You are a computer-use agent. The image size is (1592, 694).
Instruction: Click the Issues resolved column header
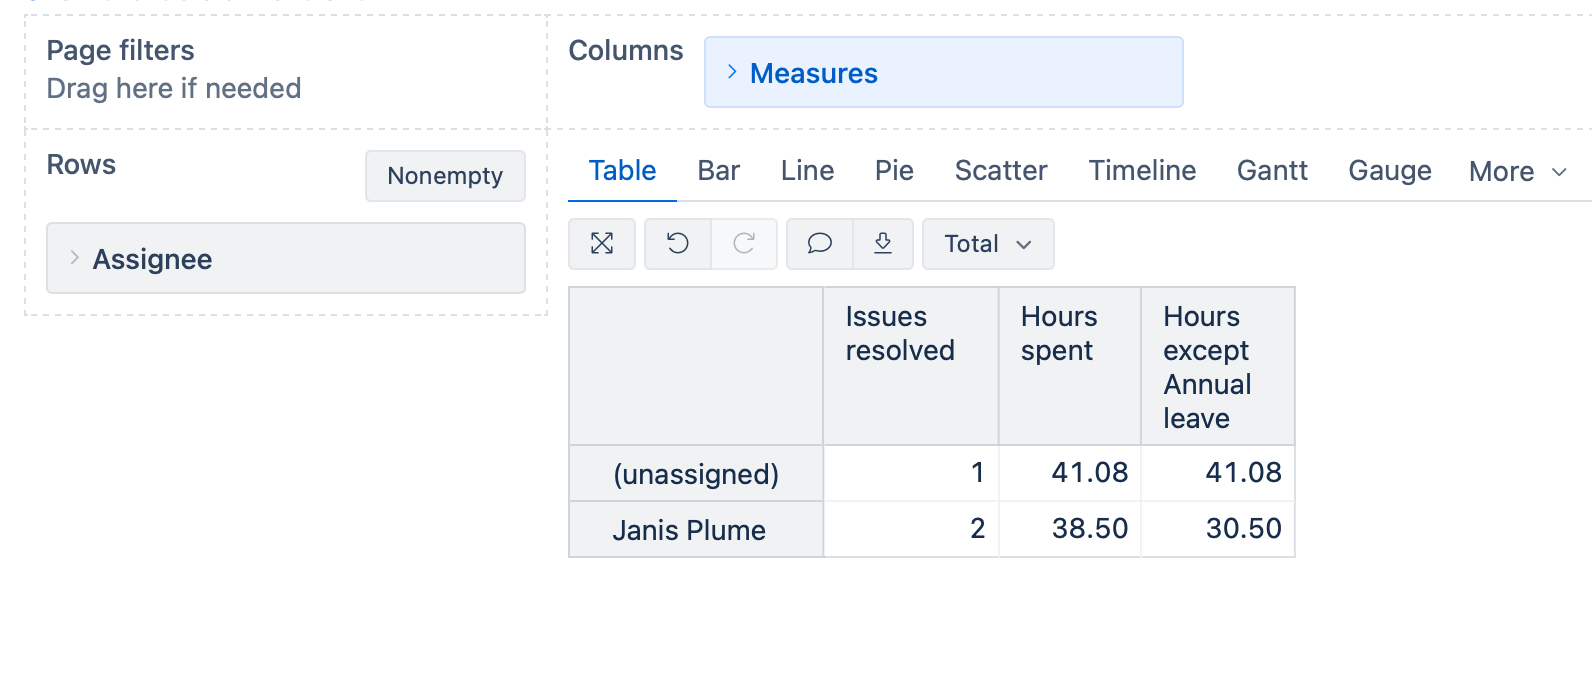900,334
